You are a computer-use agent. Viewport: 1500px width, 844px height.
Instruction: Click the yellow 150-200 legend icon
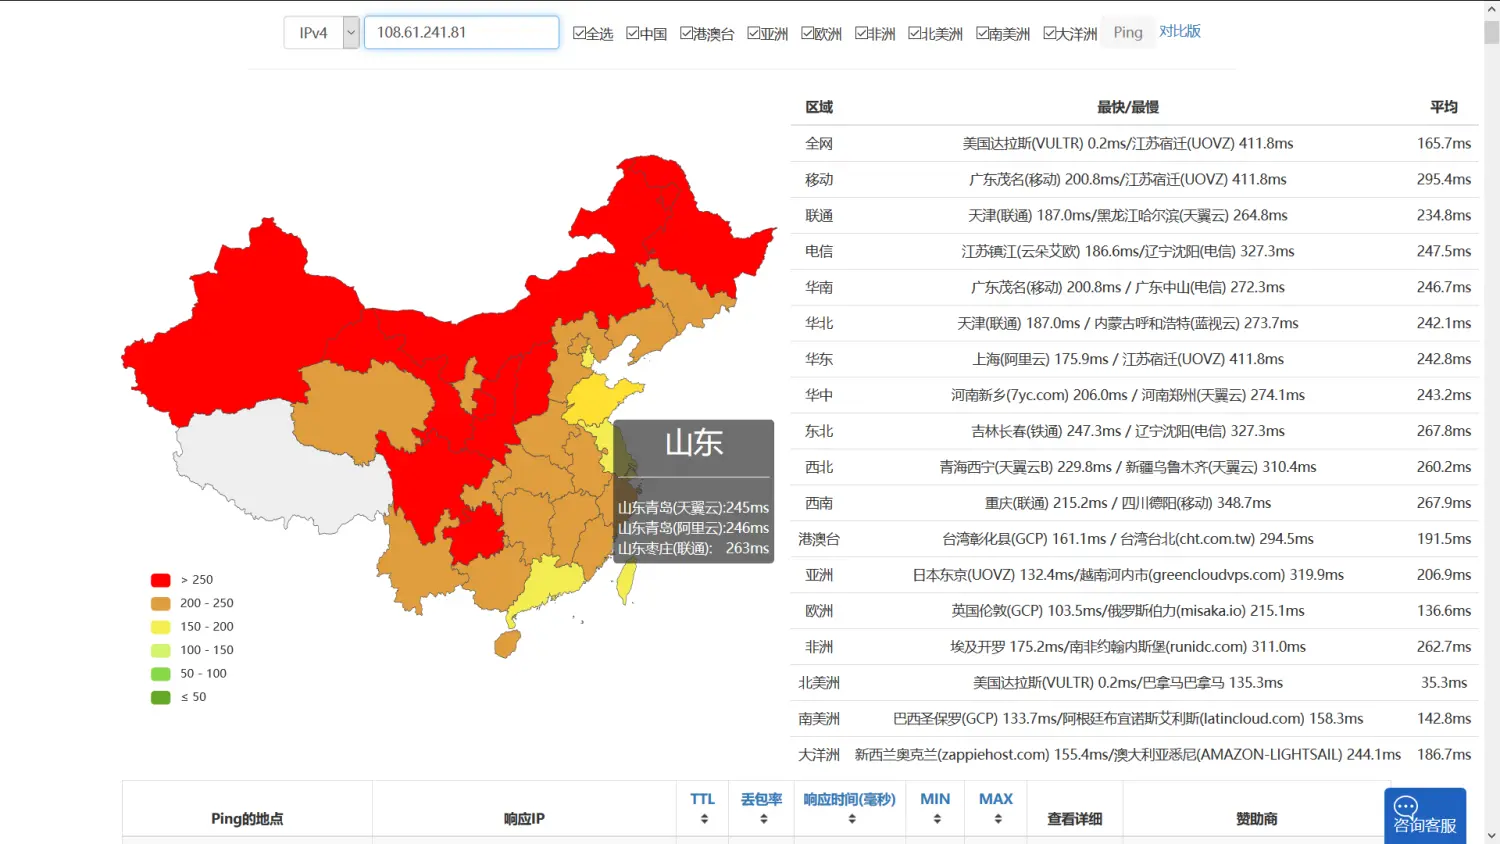[160, 627]
